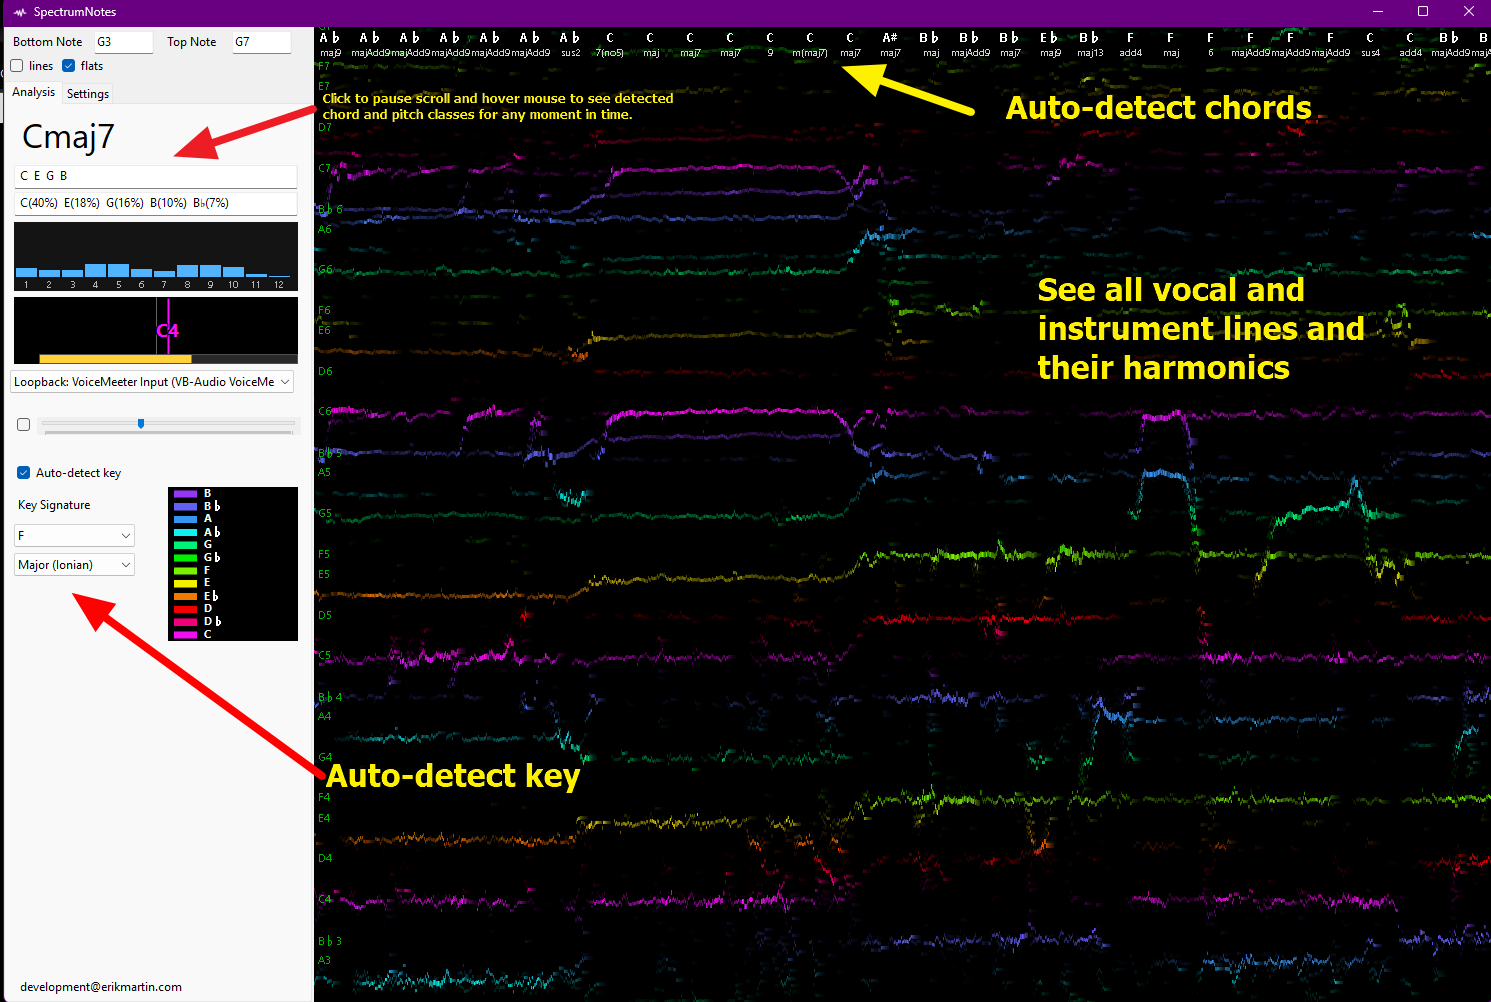The image size is (1491, 1002).
Task: Open the Loopback audio input device dropdown
Action: (x=152, y=382)
